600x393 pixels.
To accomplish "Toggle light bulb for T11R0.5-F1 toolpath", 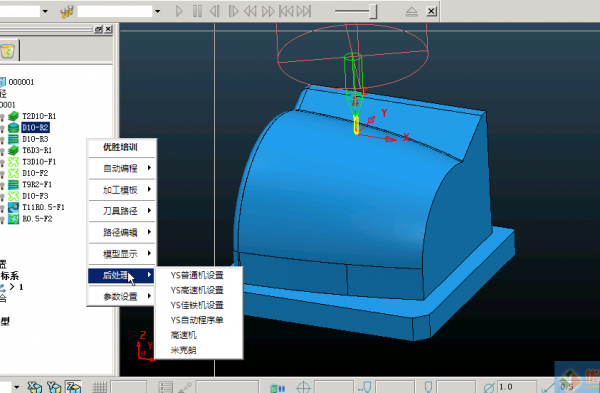I will pos(2,208).
